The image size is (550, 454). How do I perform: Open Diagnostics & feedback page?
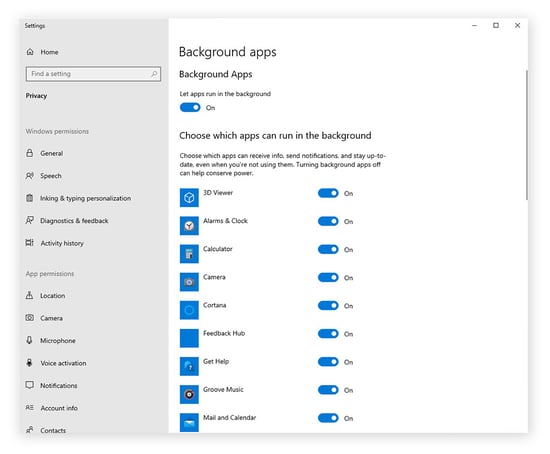[x=74, y=221]
